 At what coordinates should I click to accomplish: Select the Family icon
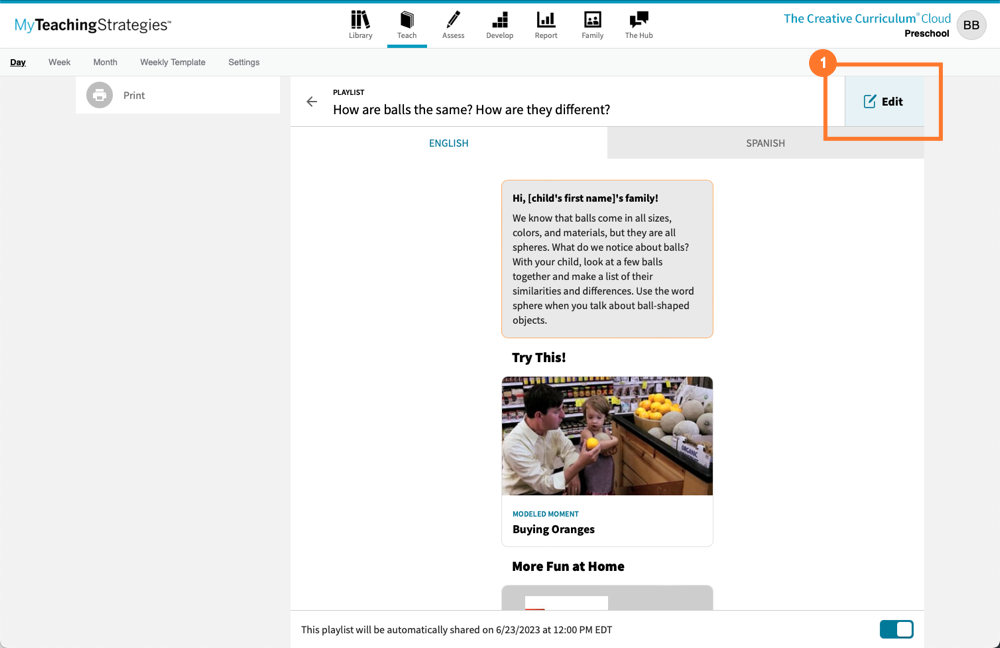pyautogui.click(x=592, y=25)
